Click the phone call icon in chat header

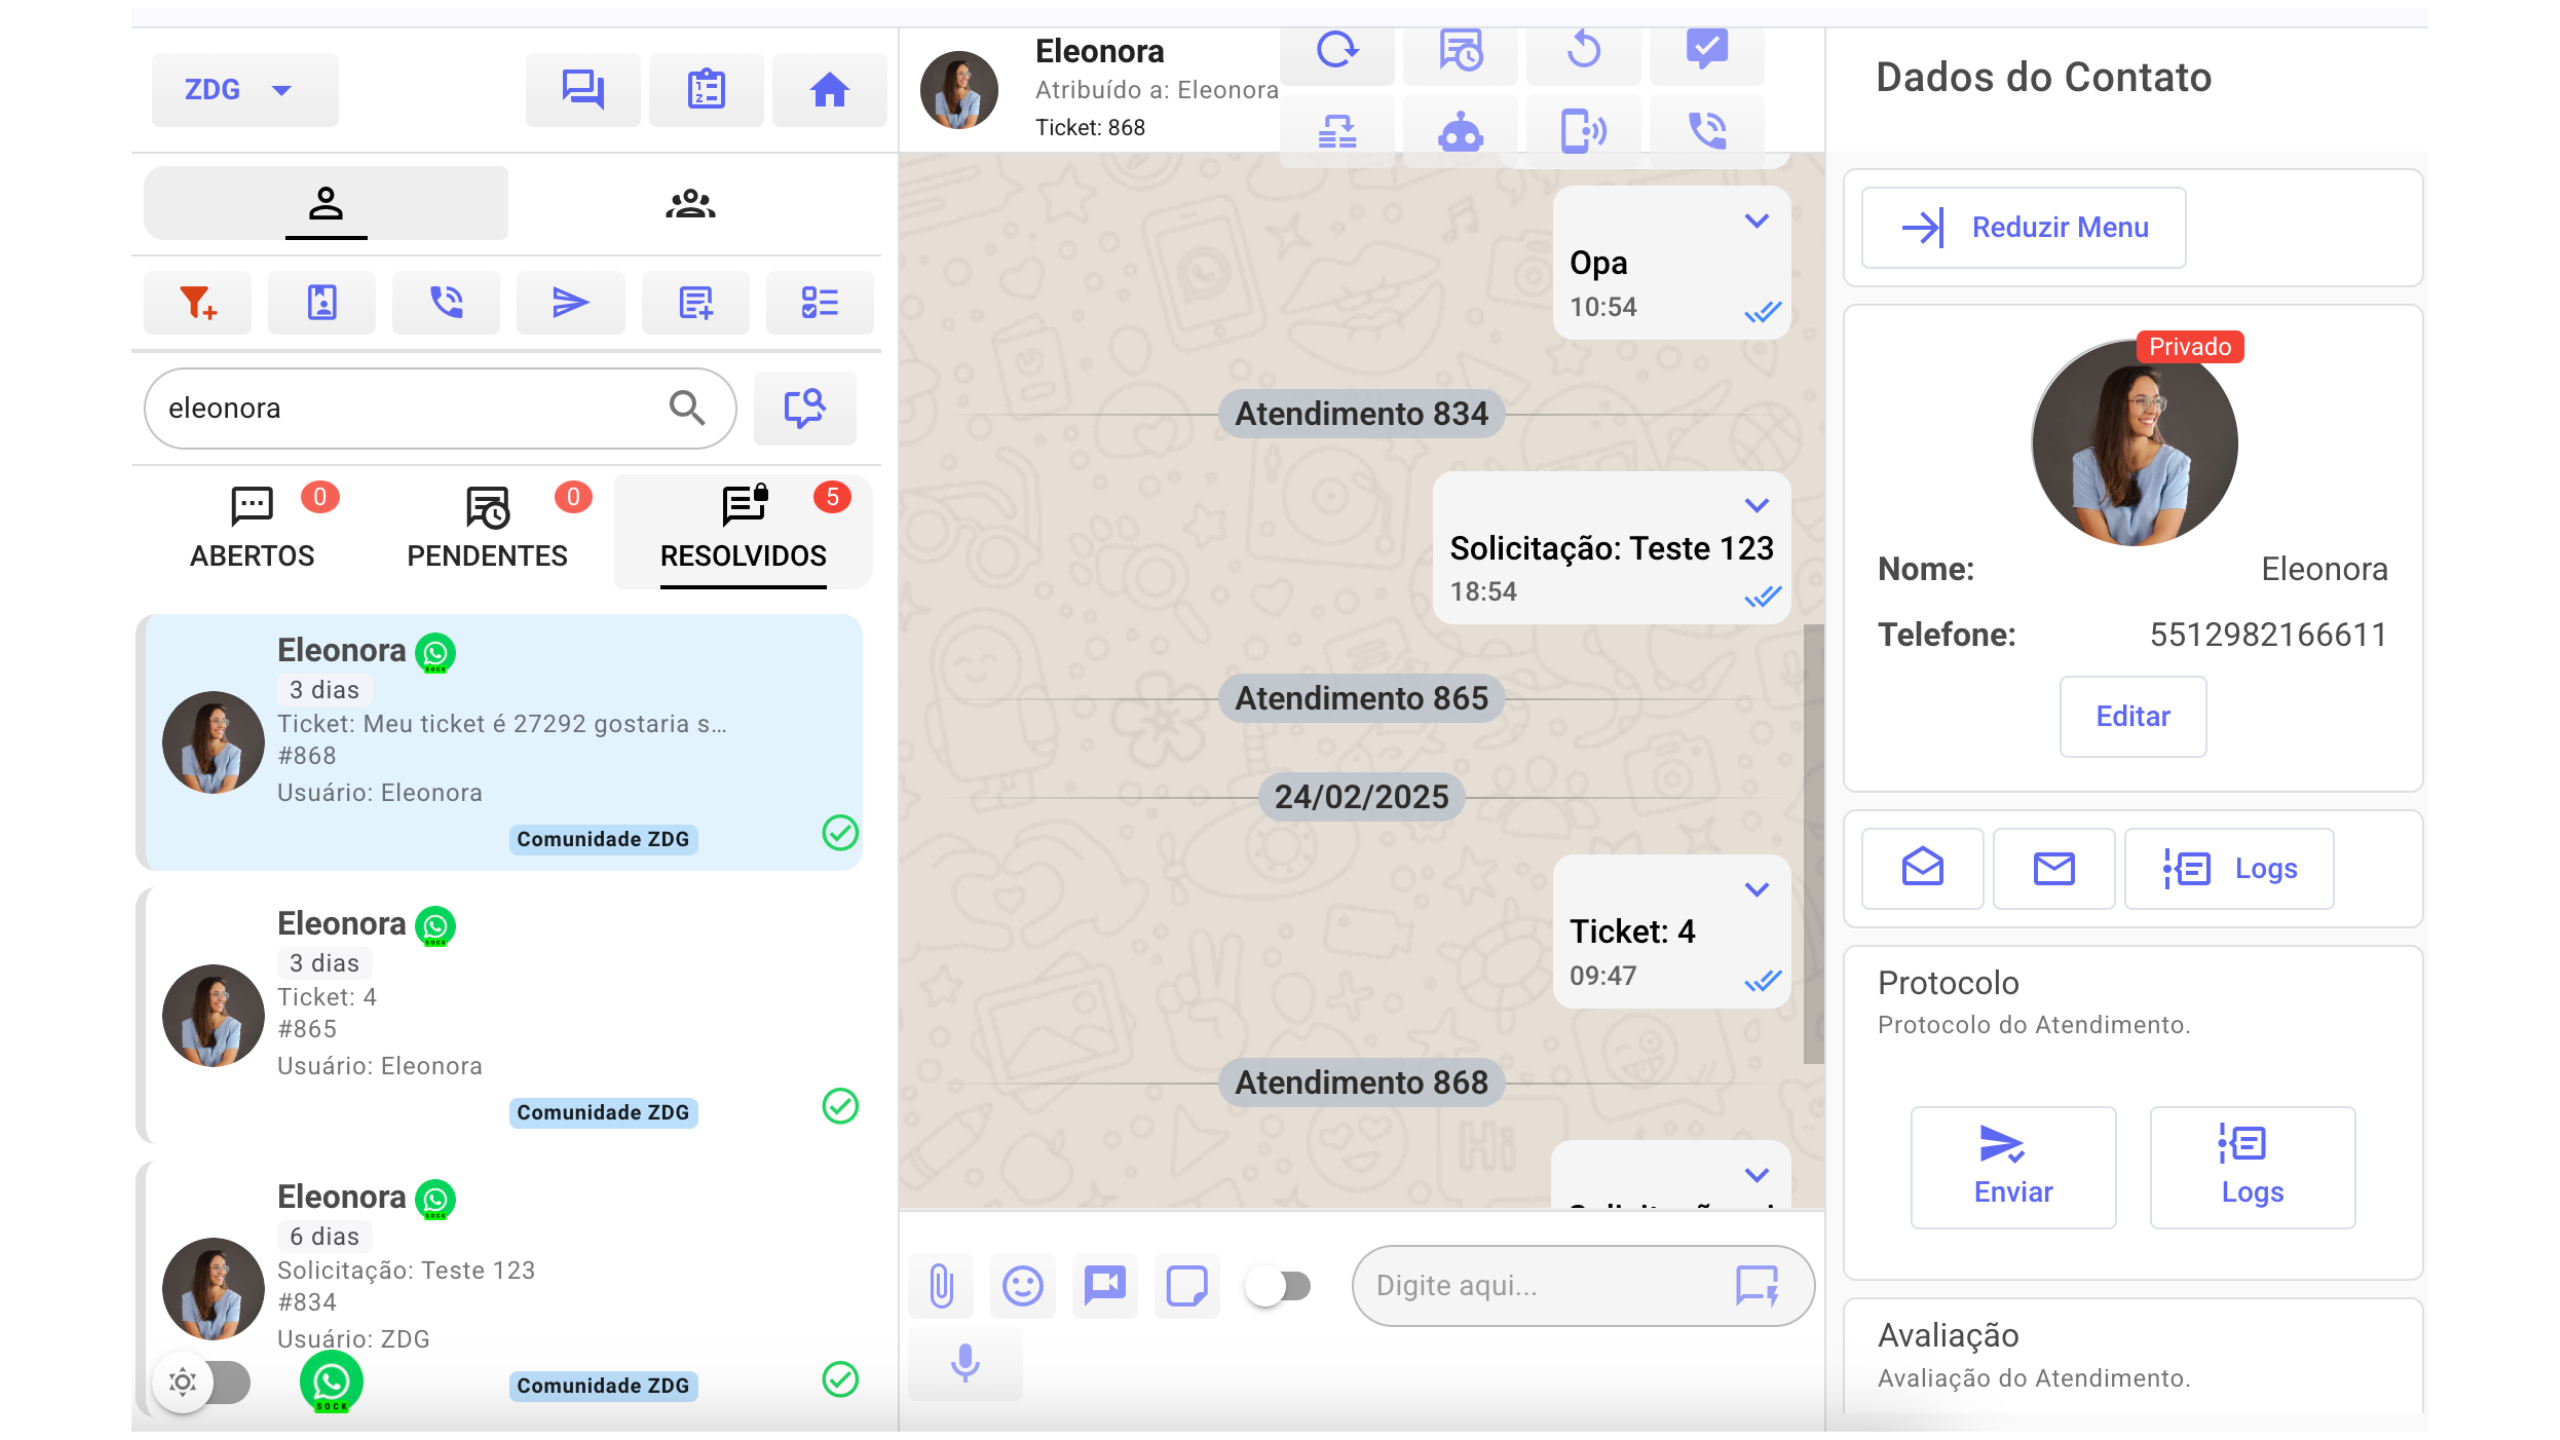pos(1706,131)
